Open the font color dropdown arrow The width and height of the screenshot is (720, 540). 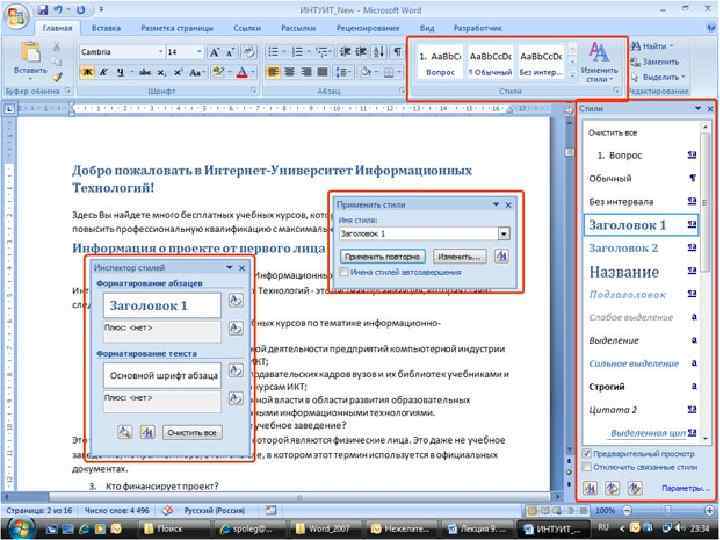click(x=253, y=72)
